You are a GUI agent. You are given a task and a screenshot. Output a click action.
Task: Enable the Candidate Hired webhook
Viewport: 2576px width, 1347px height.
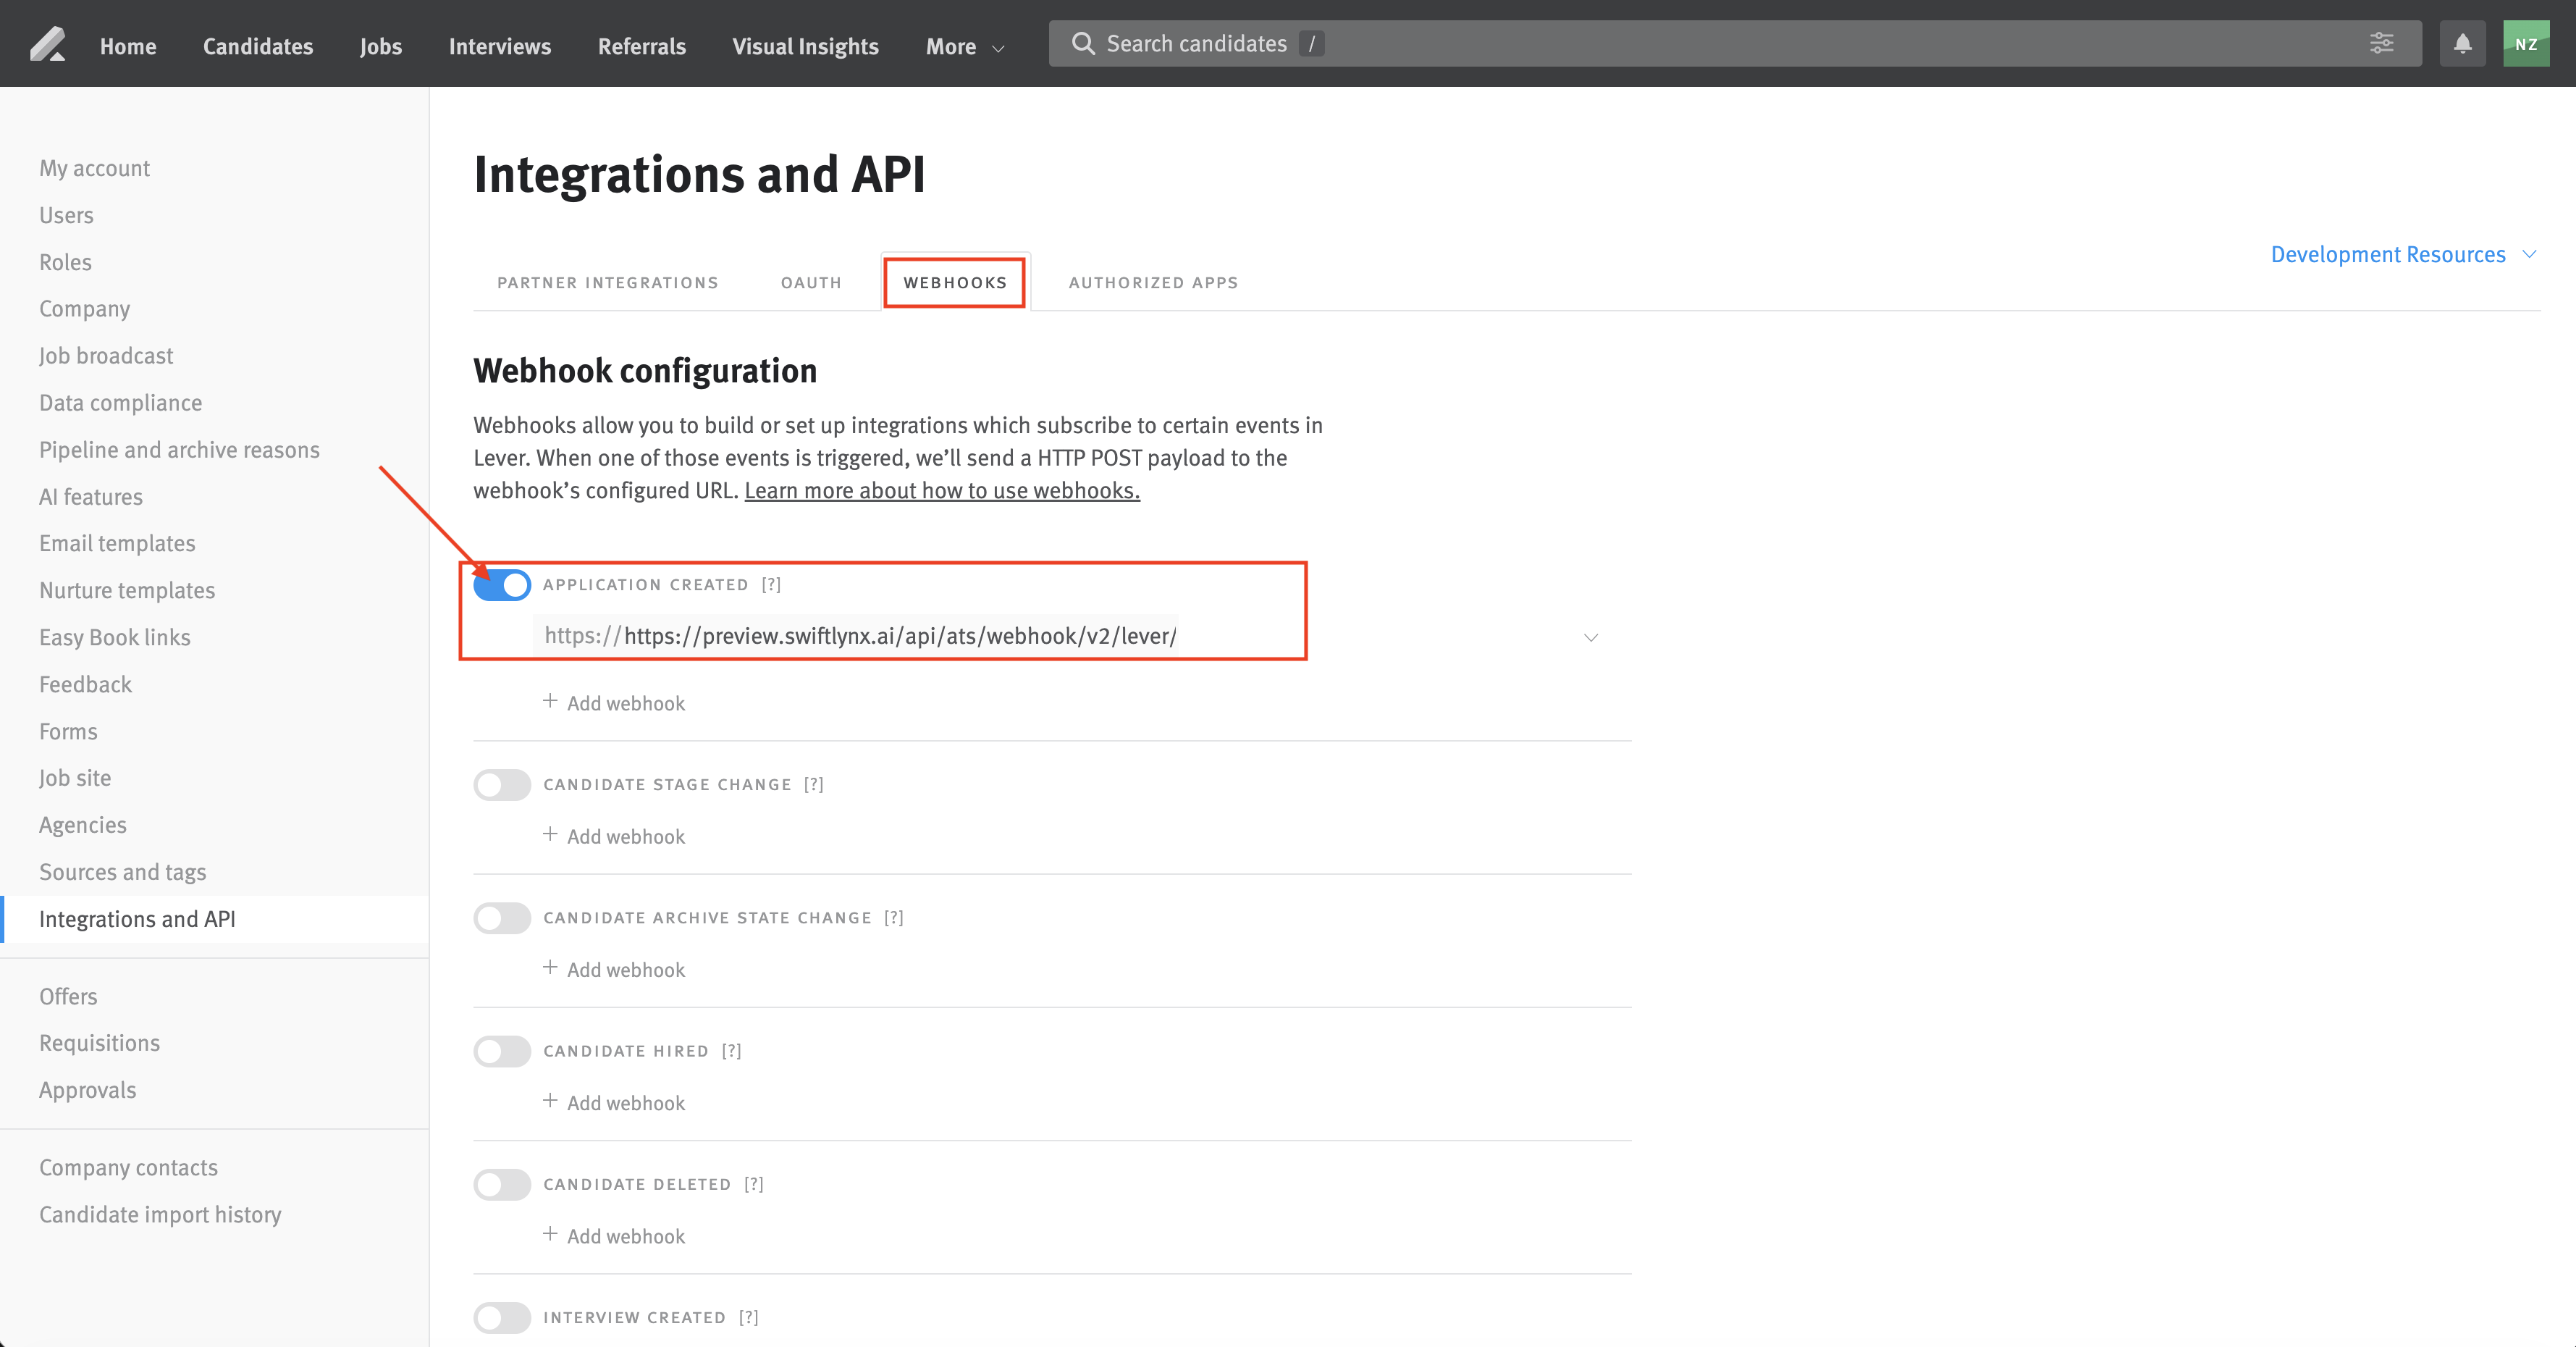coord(502,1051)
